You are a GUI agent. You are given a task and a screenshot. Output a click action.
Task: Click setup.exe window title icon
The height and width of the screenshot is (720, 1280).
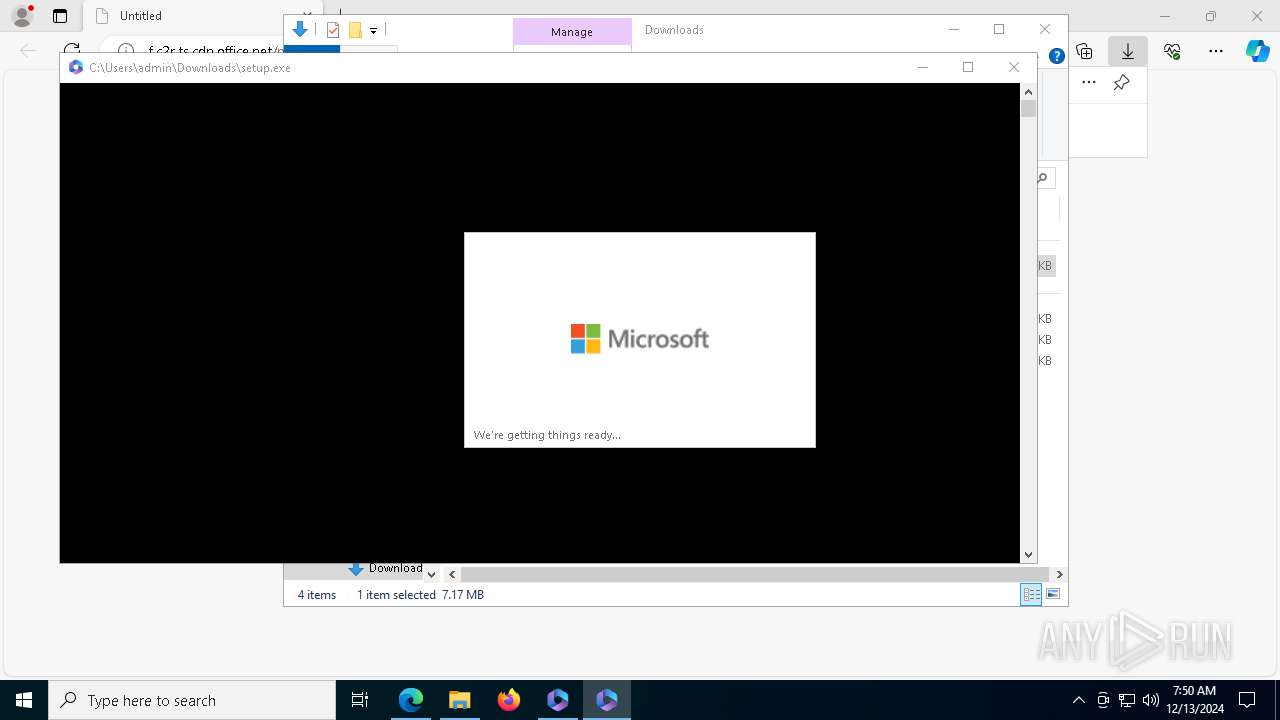[76, 68]
